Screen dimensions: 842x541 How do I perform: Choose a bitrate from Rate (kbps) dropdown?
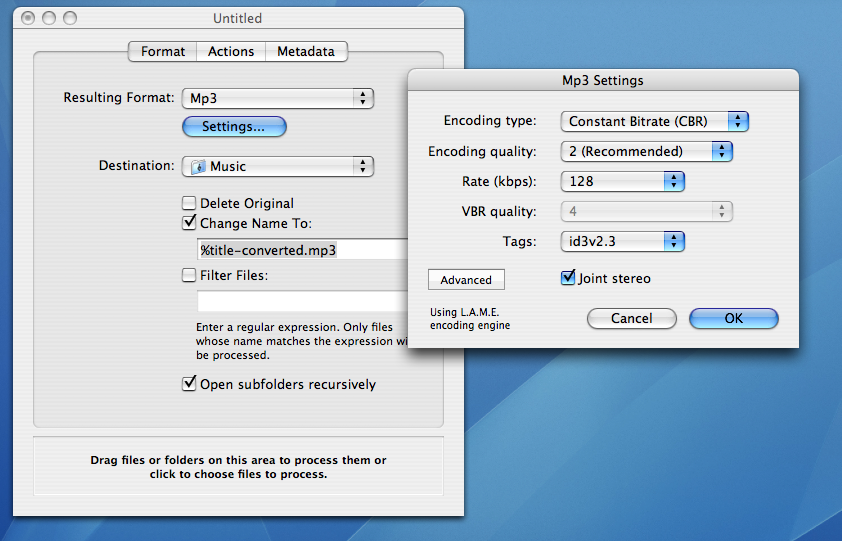(x=622, y=181)
